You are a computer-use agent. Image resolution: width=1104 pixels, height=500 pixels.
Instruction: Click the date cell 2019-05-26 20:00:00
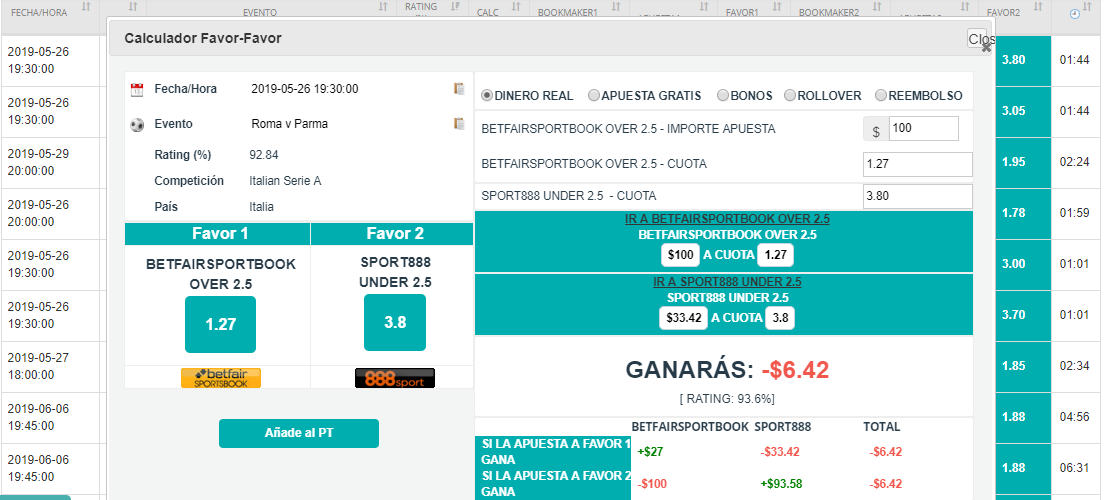51,213
